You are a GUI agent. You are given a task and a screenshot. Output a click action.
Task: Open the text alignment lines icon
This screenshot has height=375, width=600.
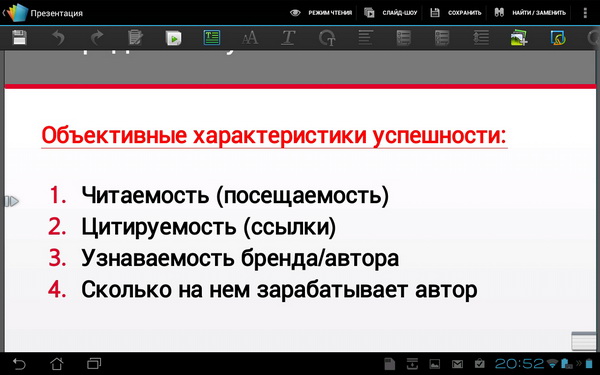point(365,38)
